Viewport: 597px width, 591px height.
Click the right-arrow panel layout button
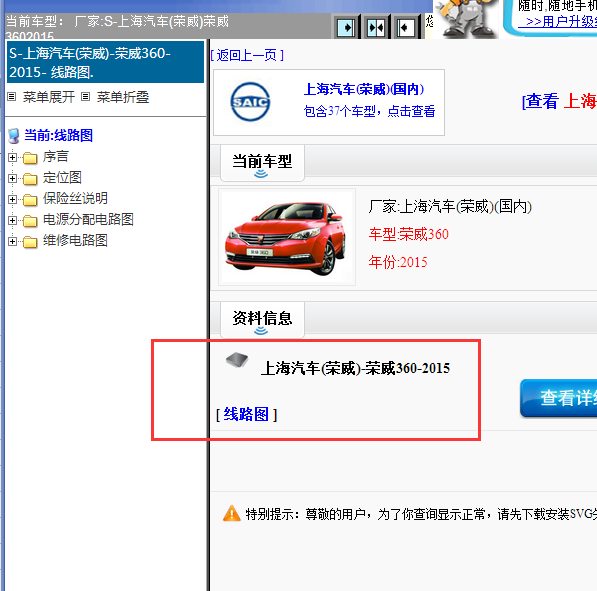point(346,27)
